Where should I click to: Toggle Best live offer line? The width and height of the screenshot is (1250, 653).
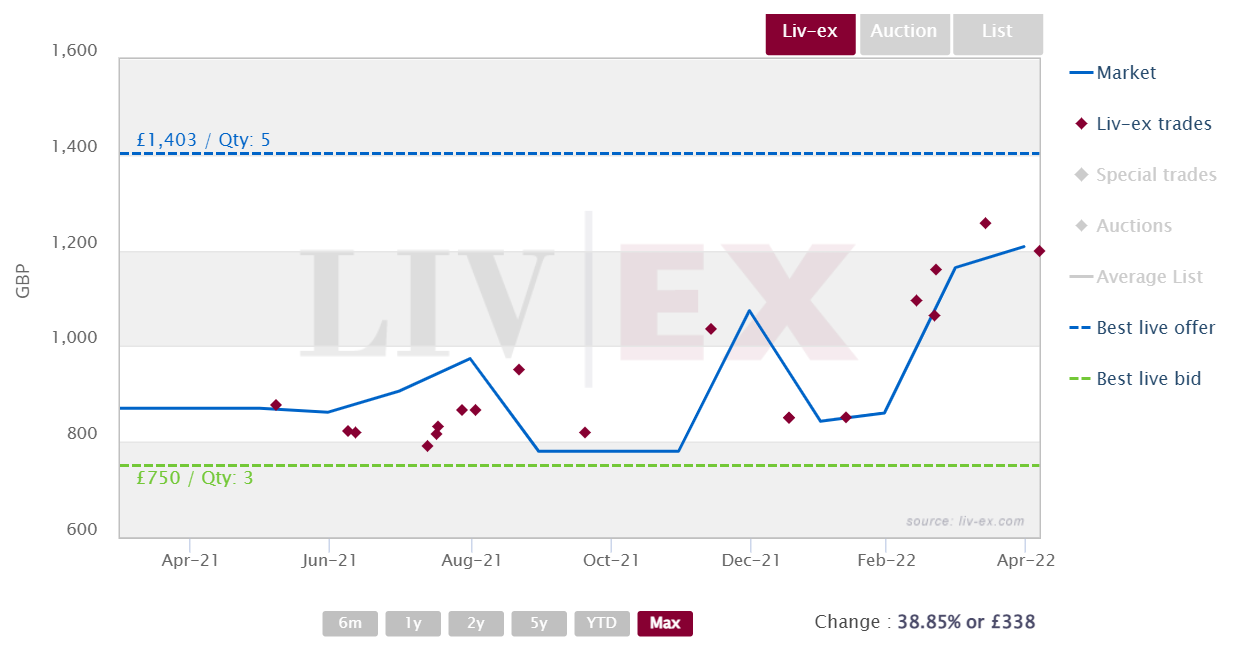[1142, 328]
